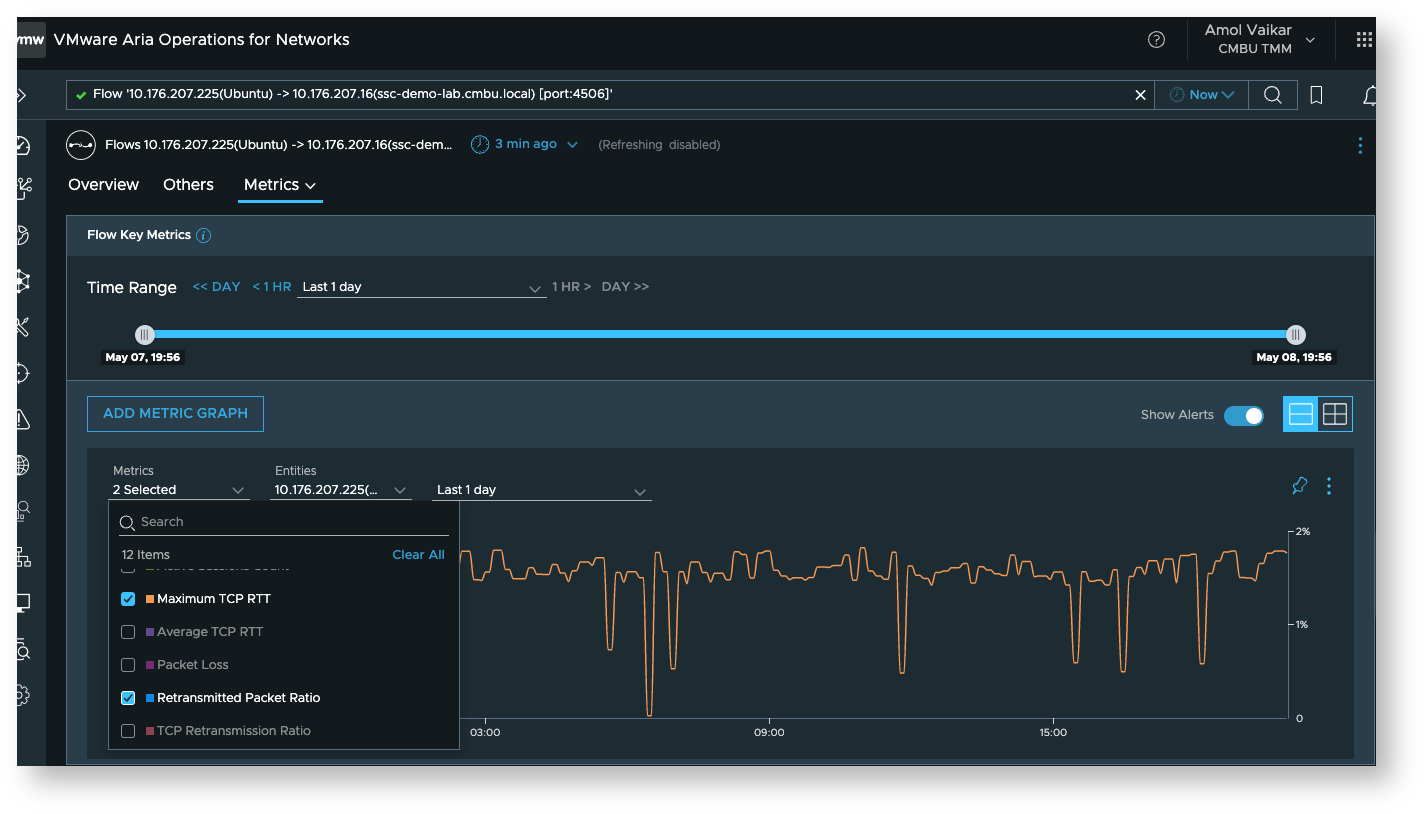
Task: Open the crosshair target icon in sidebar
Action: pos(23,373)
